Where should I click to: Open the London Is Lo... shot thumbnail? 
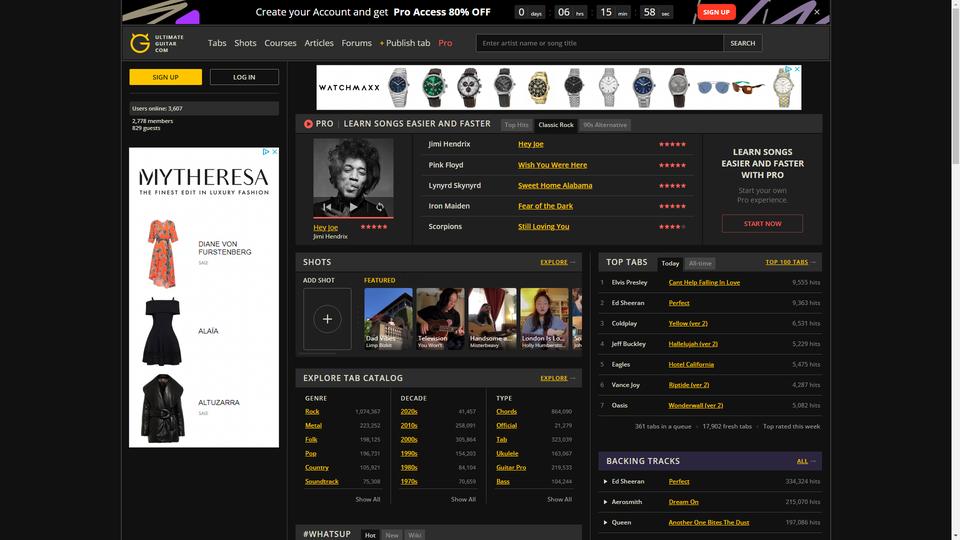click(544, 319)
